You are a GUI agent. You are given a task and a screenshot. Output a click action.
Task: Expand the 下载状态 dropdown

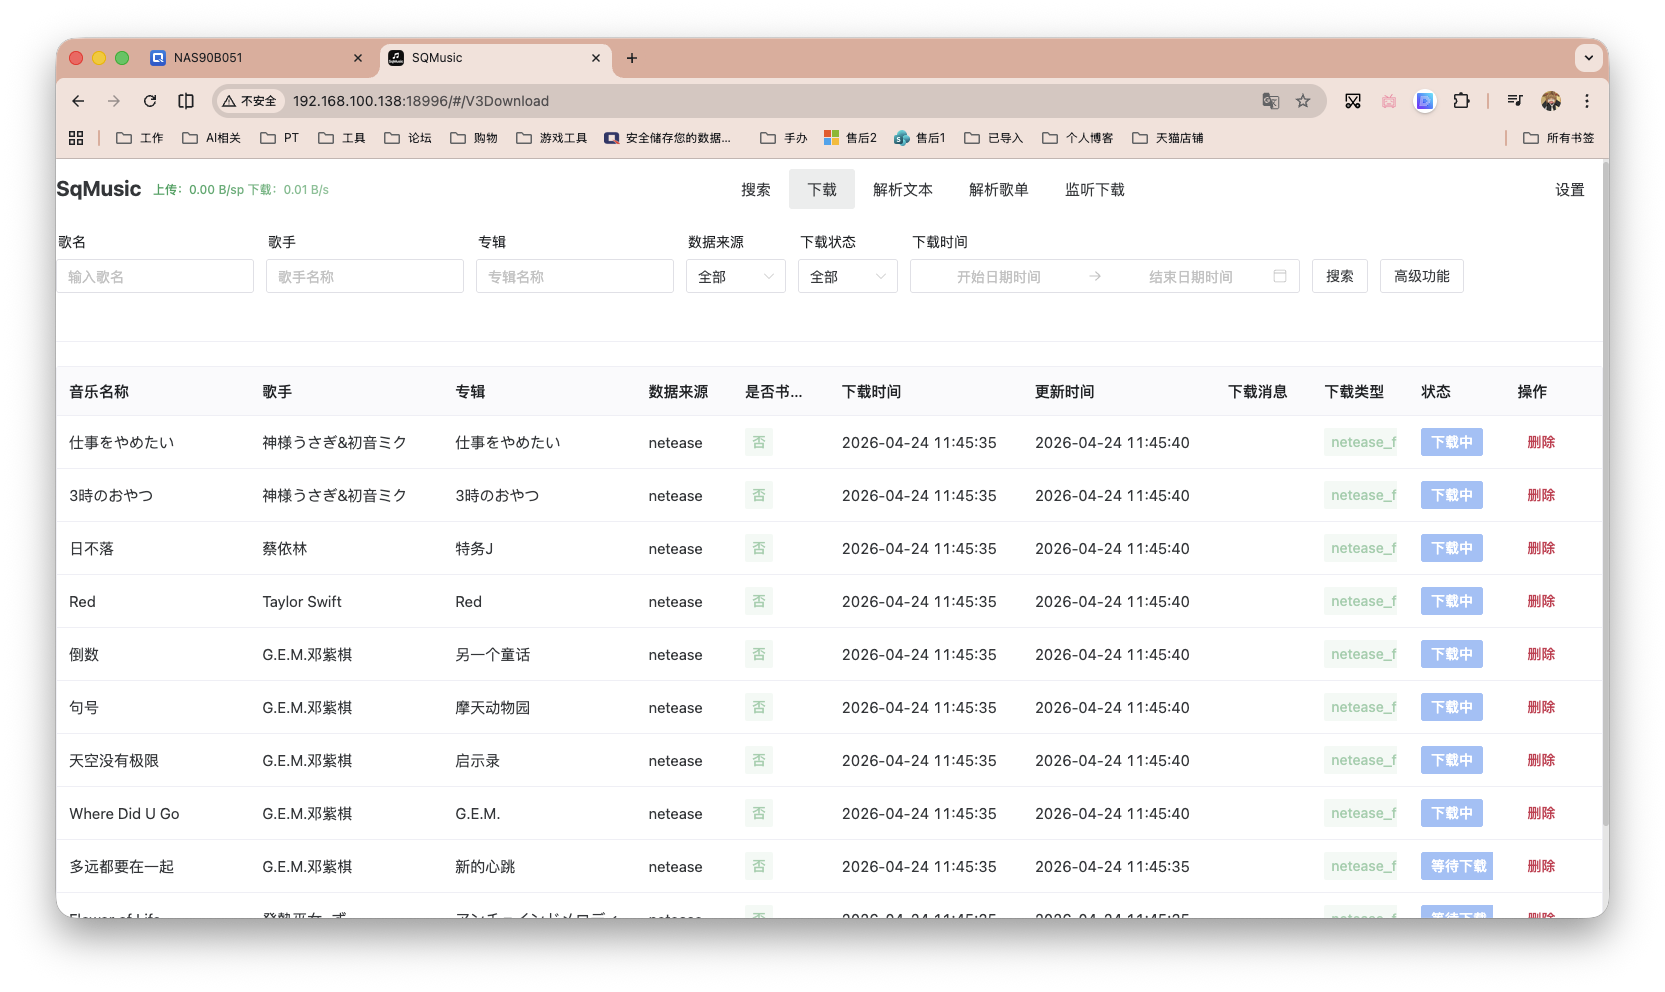pos(847,276)
